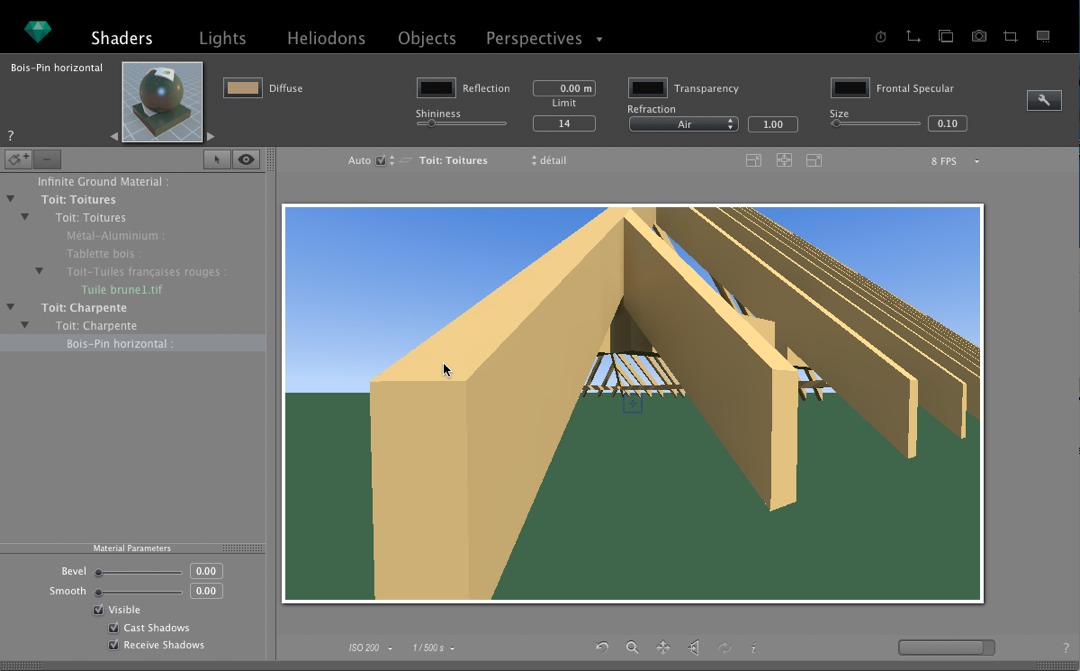This screenshot has width=1080, height=671.
Task: Click the crop region icon in top bar
Action: point(1011,37)
